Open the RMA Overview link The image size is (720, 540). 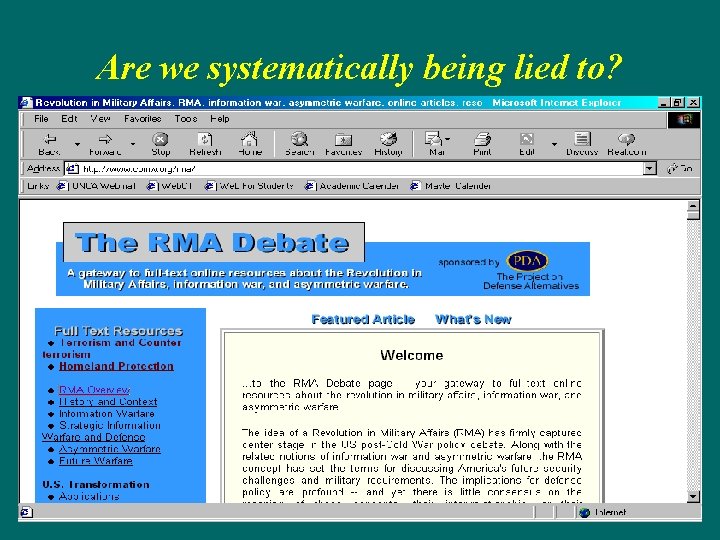[94, 390]
